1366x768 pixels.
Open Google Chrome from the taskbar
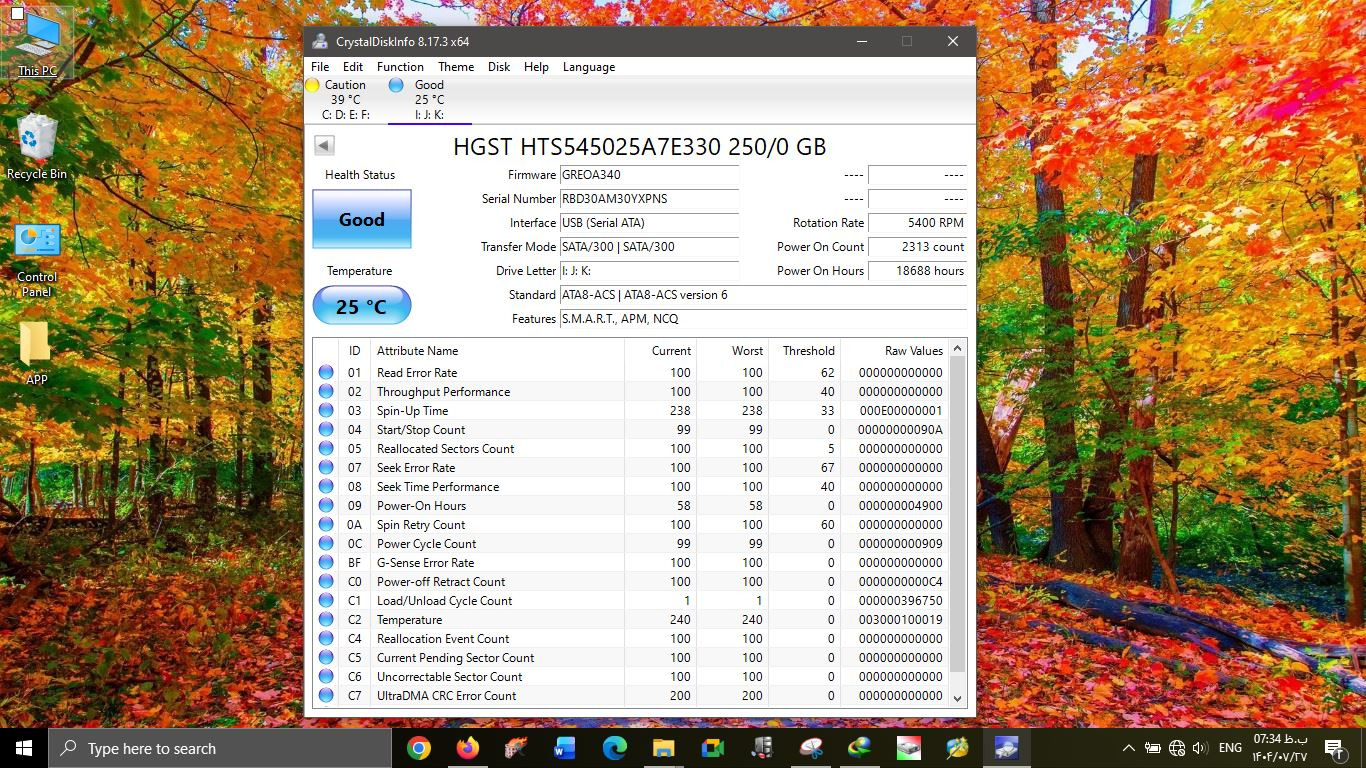click(419, 748)
